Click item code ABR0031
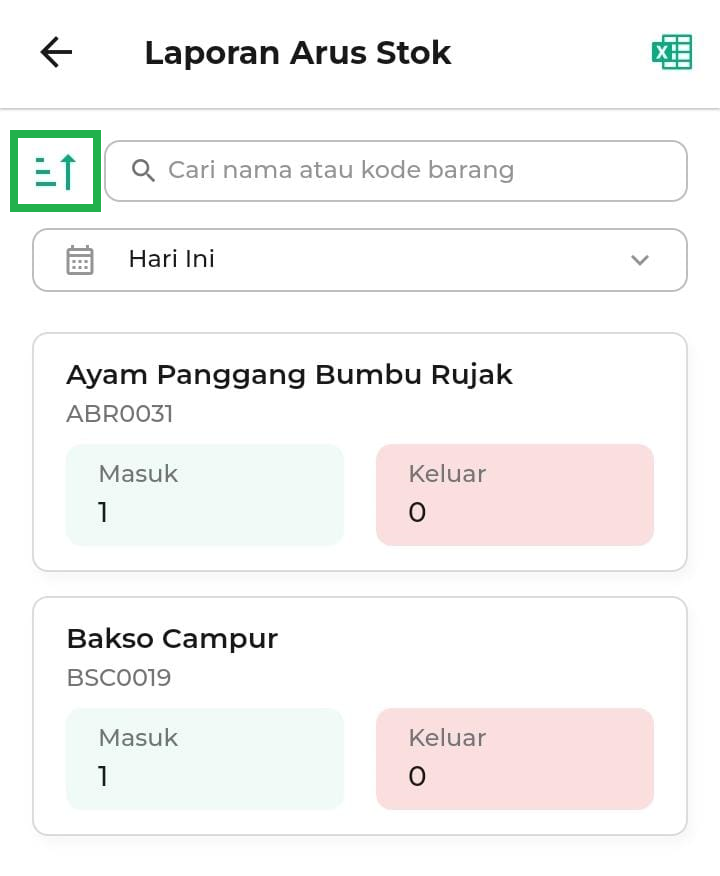Viewport: 720px width, 876px height. point(120,414)
